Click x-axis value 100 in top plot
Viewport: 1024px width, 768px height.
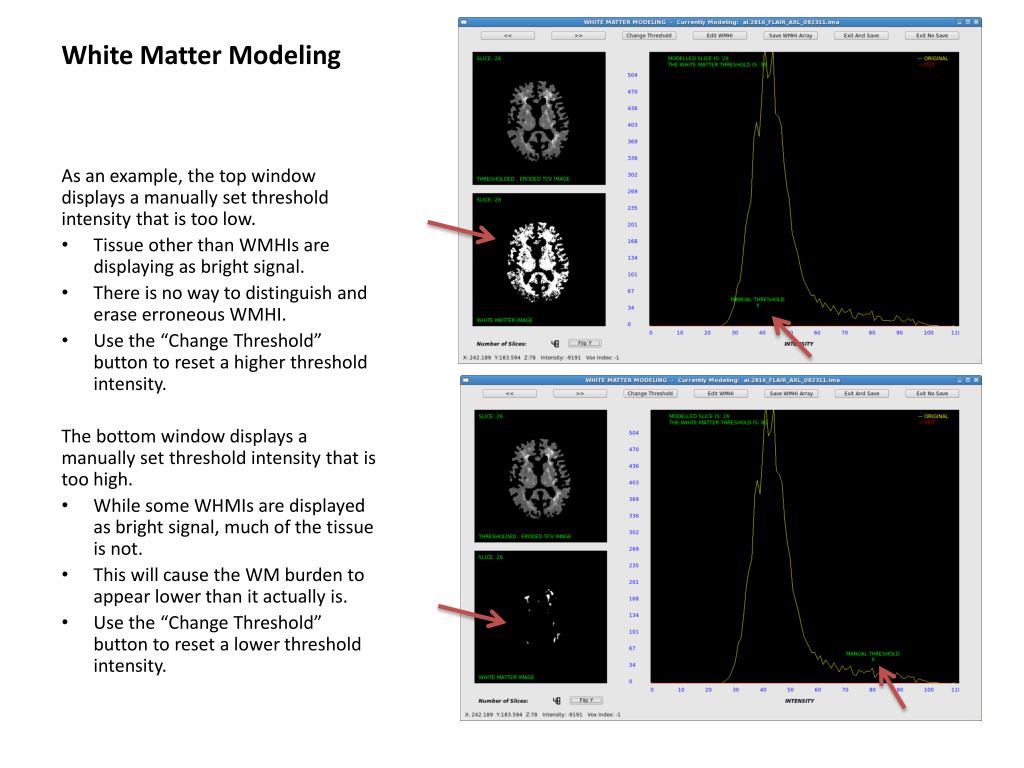(928, 333)
